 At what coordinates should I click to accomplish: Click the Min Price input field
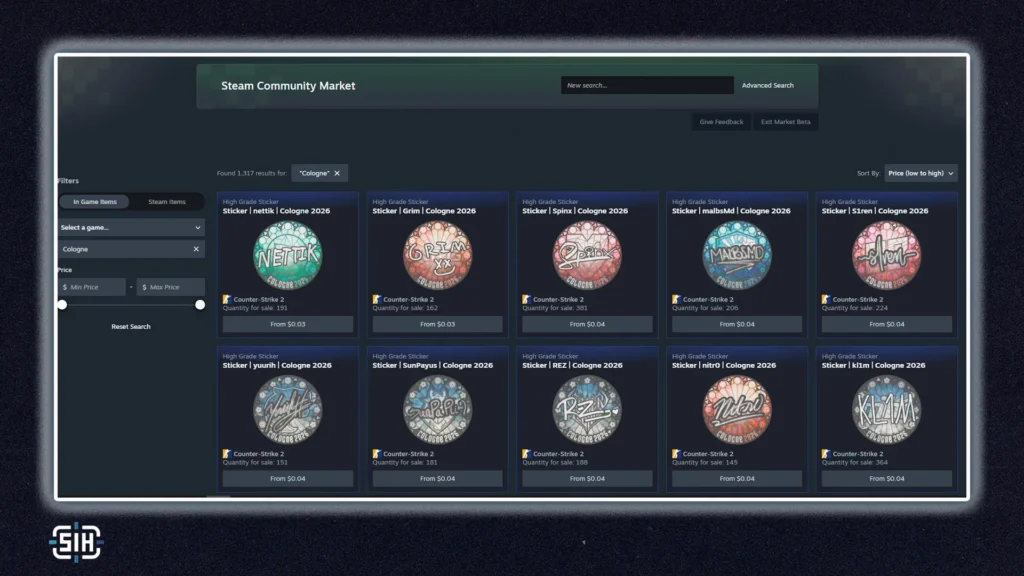coord(91,287)
